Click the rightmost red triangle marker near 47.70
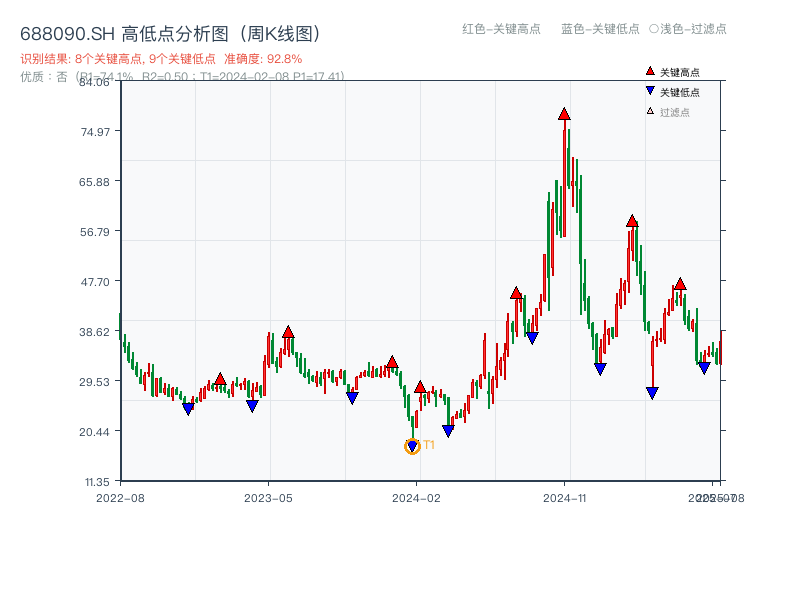The height and width of the screenshot is (600, 800). 678,284
